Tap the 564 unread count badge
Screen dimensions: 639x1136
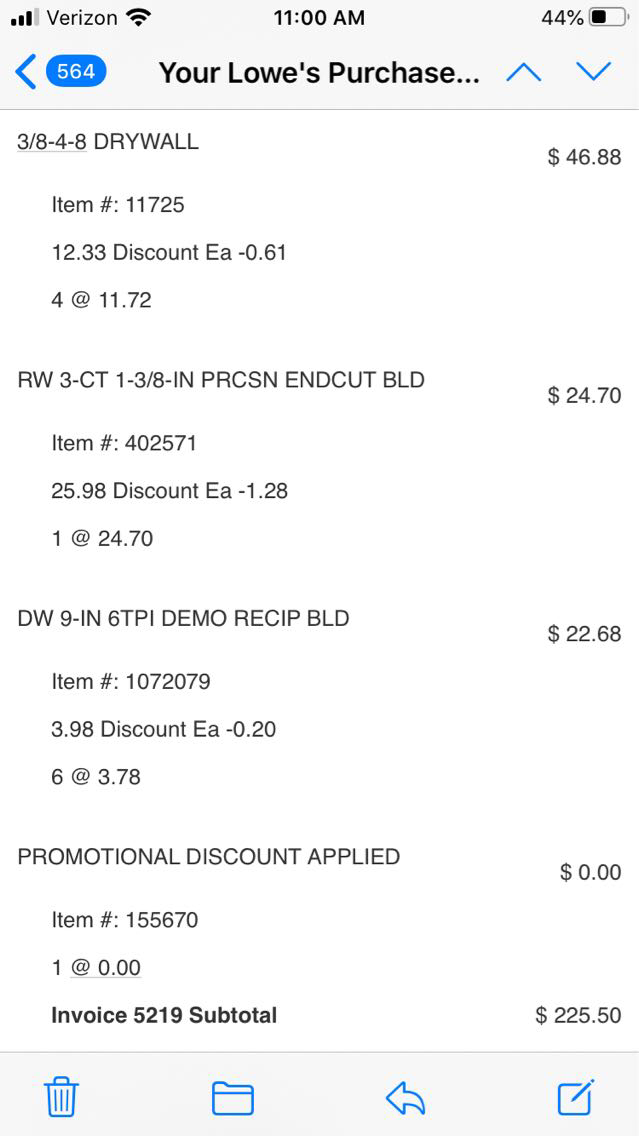tap(76, 72)
